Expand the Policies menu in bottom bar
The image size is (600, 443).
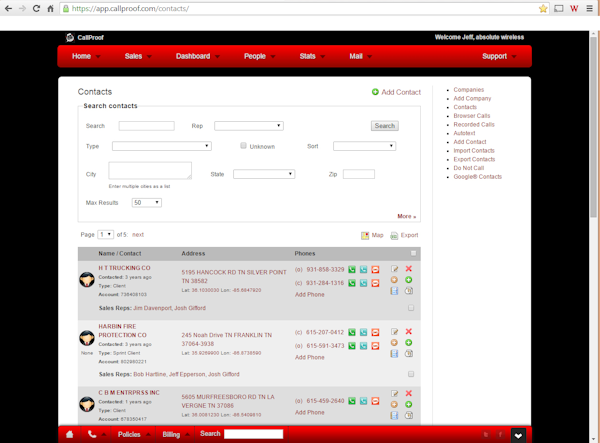(x=134, y=434)
